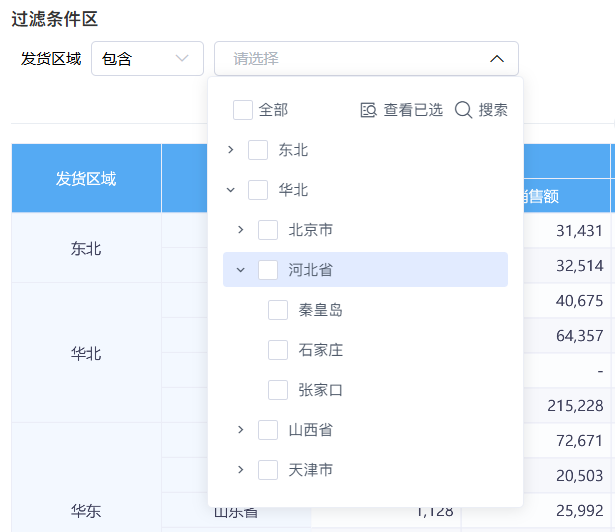Tick the 石家庄 checkbox
This screenshot has width=615, height=532.
[278, 350]
